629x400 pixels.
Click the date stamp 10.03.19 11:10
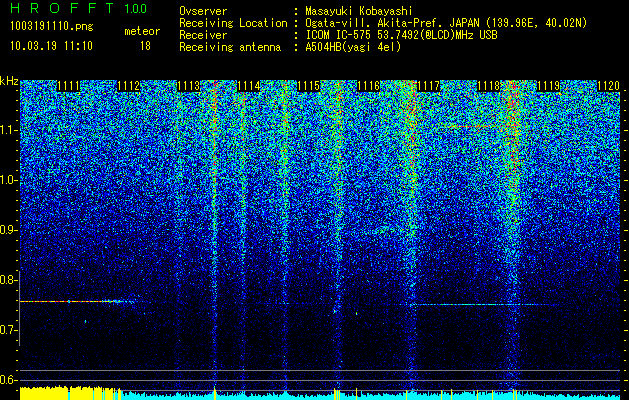click(x=51, y=46)
